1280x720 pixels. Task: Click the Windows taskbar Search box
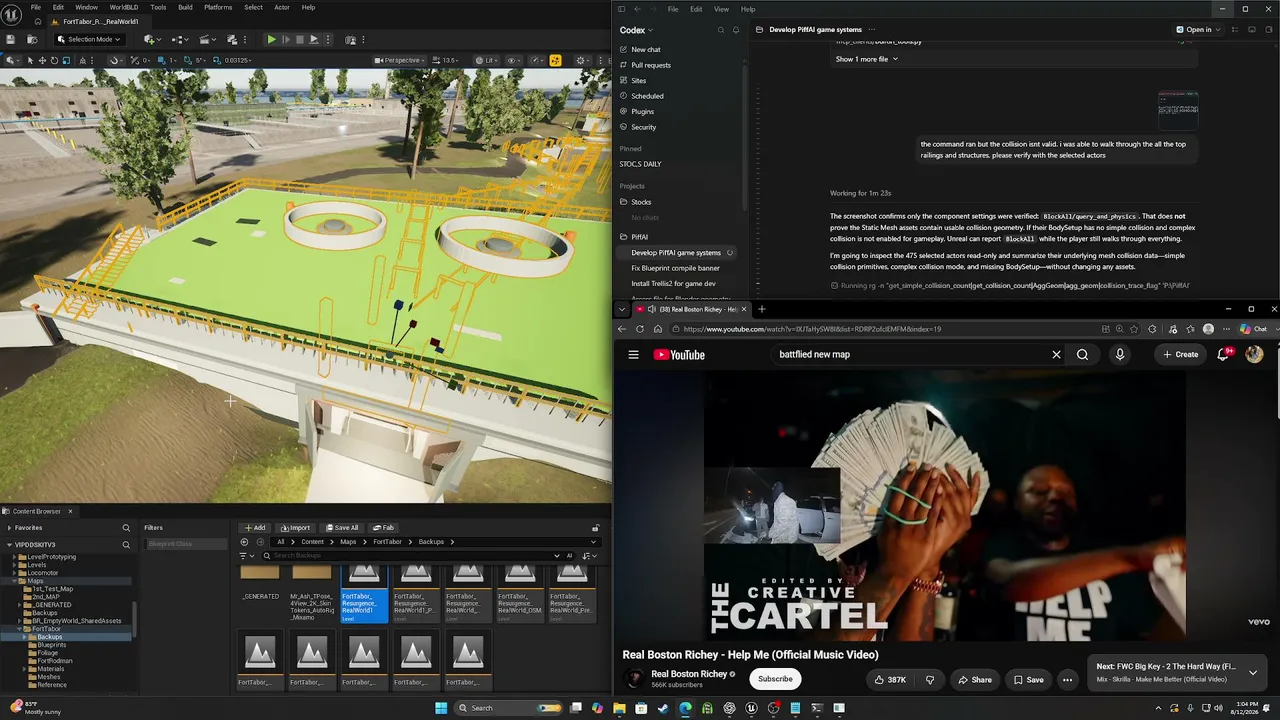510,708
